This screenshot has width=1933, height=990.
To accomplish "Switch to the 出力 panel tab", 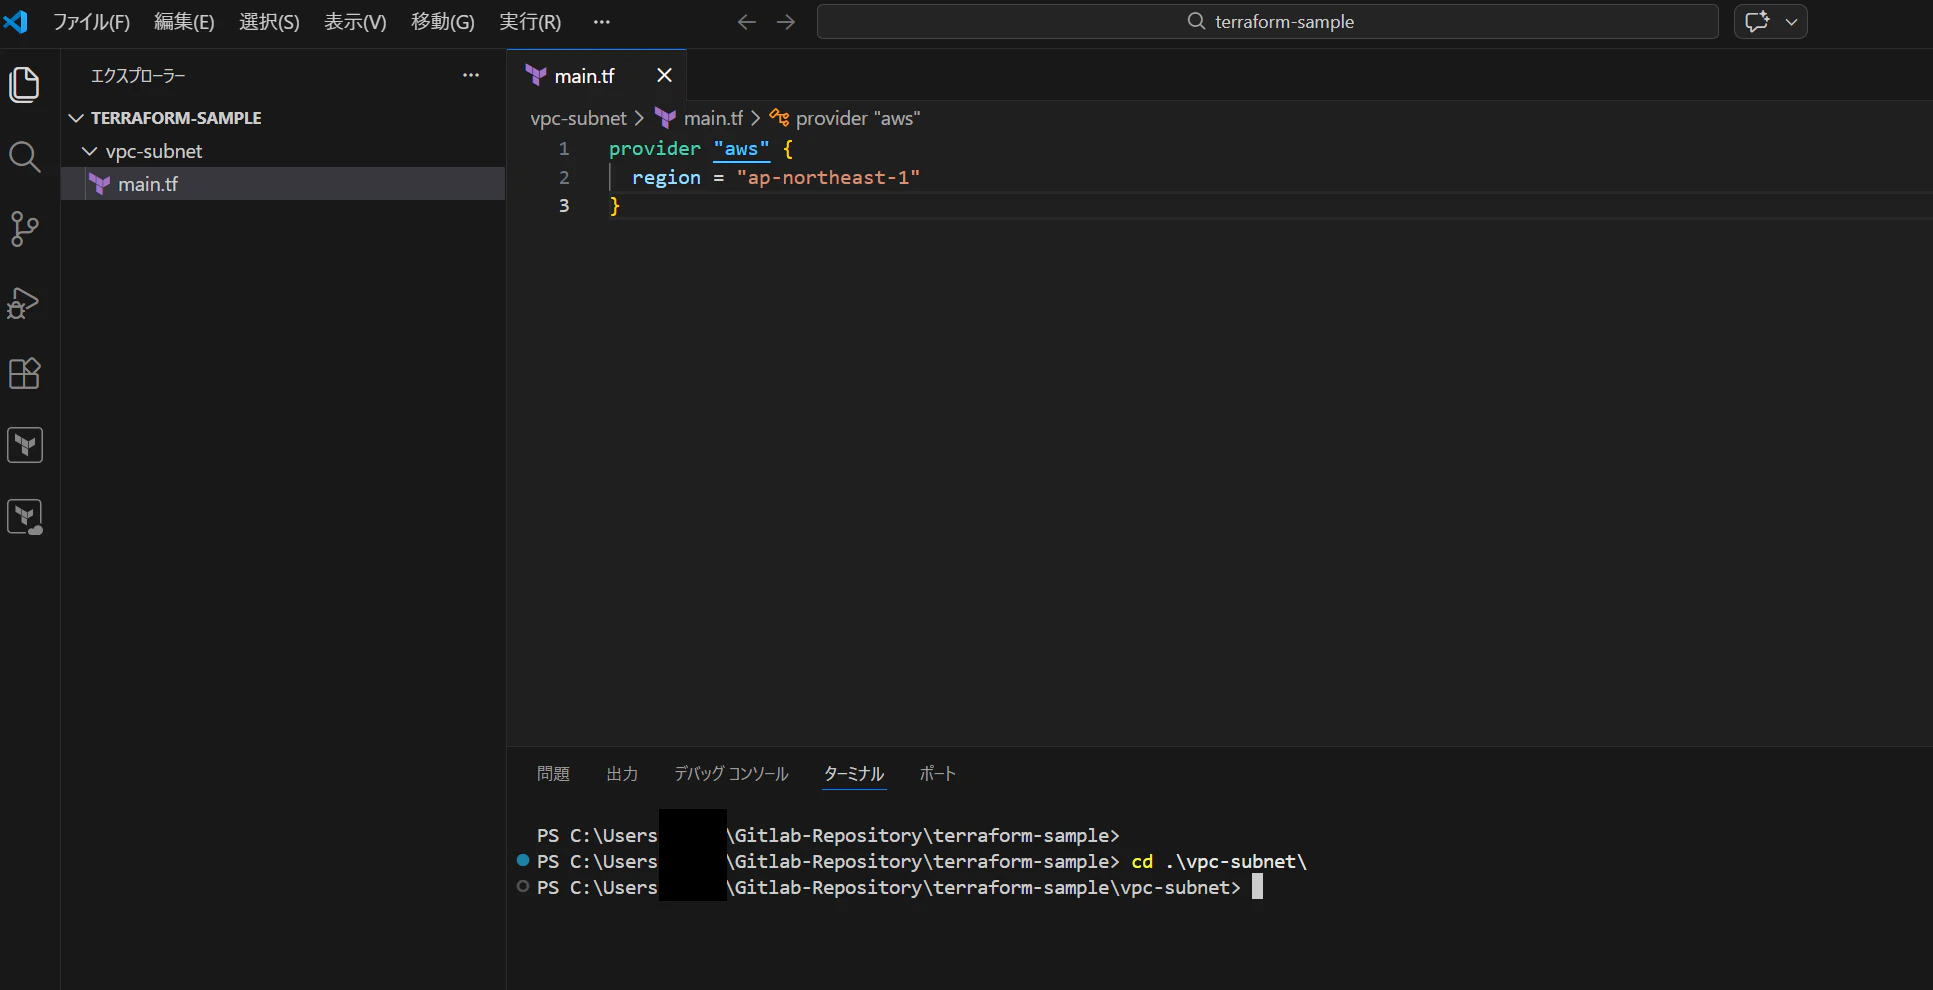I will [621, 773].
